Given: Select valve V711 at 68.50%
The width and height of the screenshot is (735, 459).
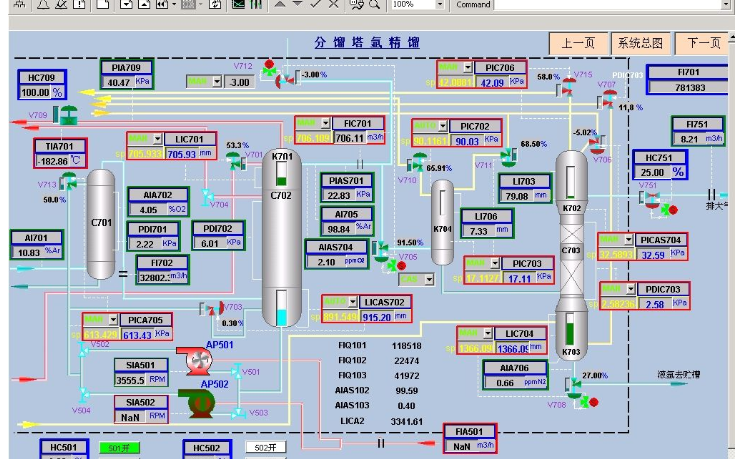Looking at the screenshot, I should [x=508, y=158].
